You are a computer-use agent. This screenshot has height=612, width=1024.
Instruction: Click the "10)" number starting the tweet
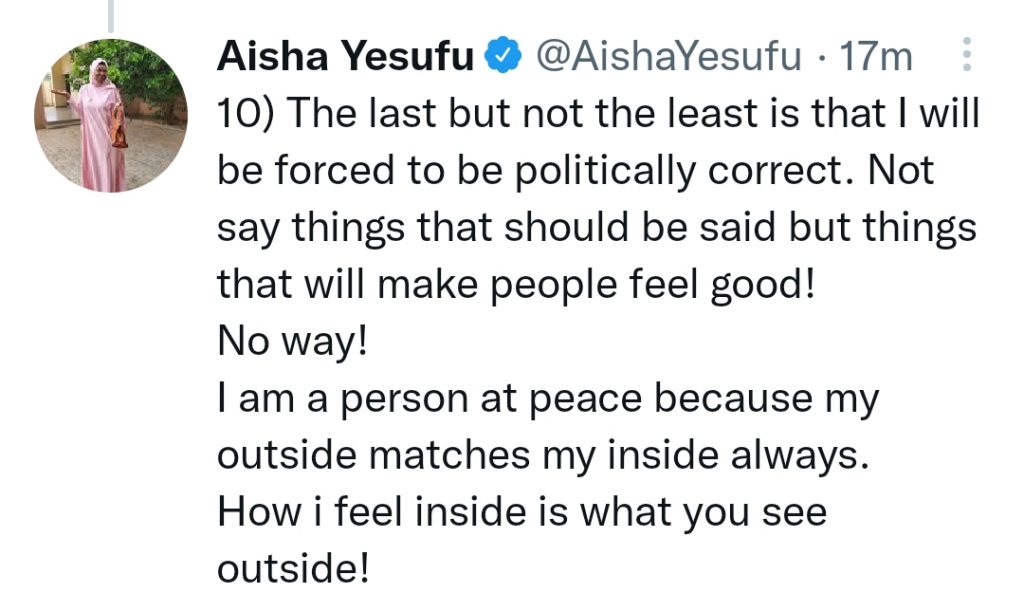(246, 114)
